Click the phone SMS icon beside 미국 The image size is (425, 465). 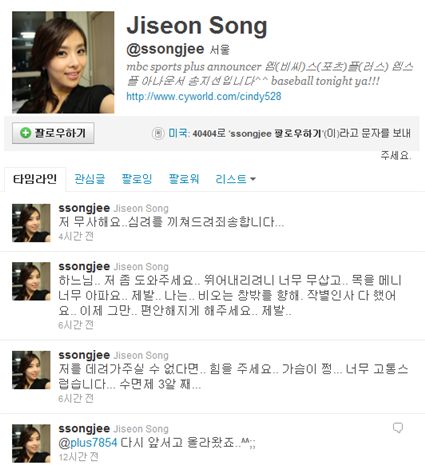click(x=158, y=133)
